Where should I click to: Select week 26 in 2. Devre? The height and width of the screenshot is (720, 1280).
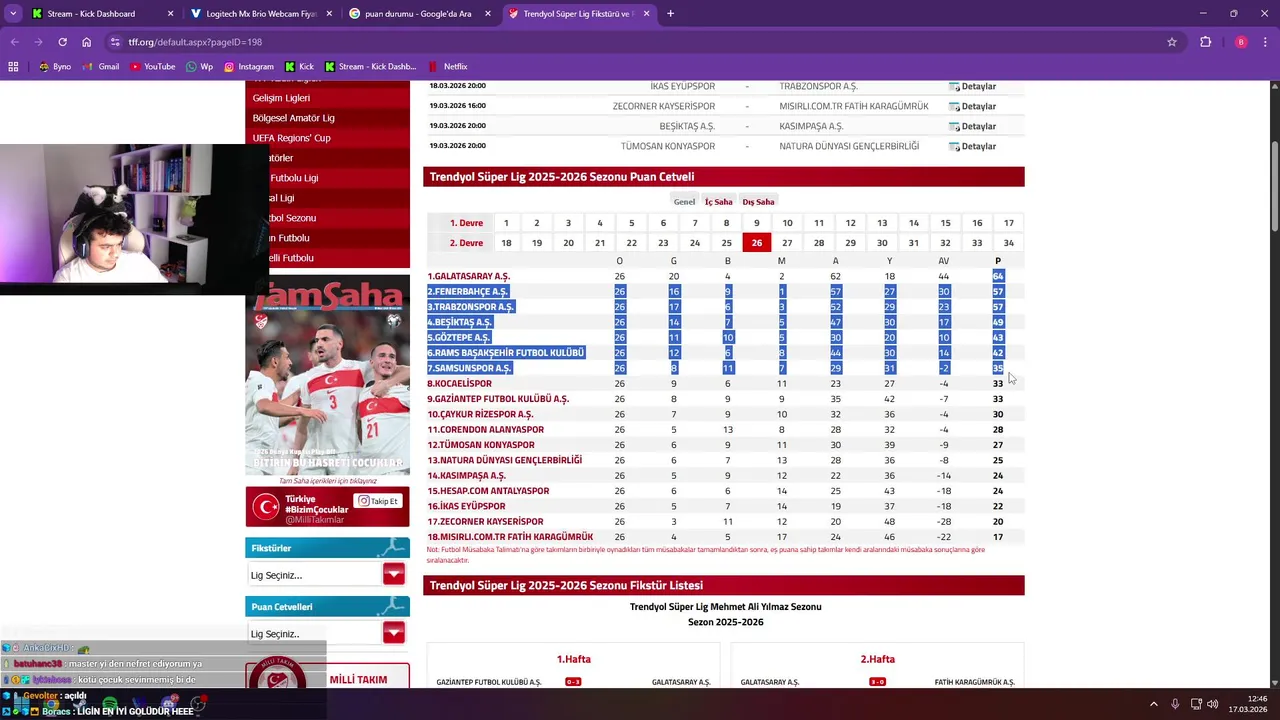click(757, 243)
